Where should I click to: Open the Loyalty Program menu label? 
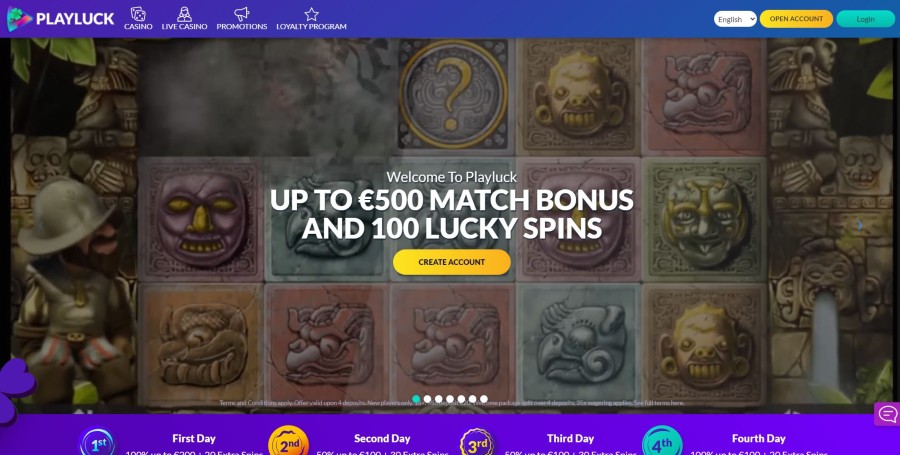point(311,26)
